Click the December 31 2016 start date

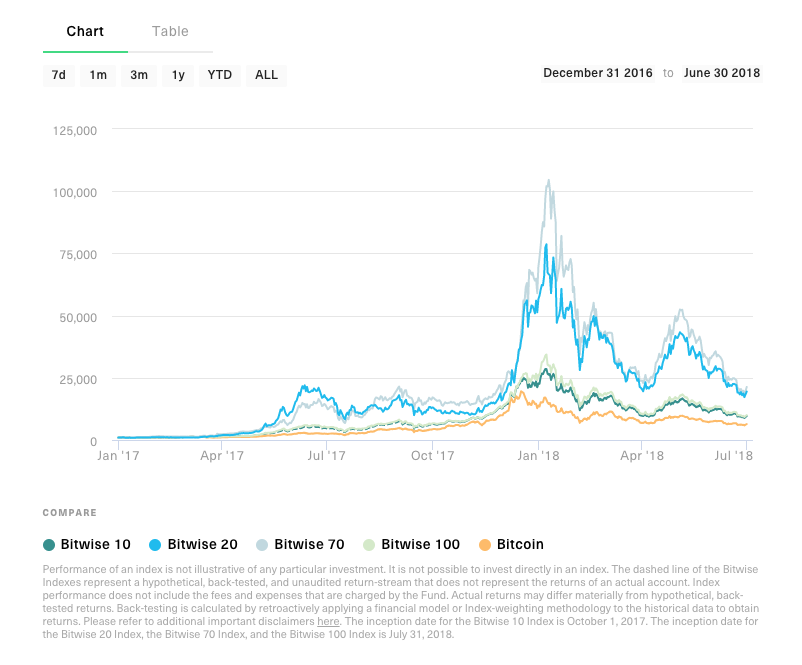pyautogui.click(x=597, y=73)
